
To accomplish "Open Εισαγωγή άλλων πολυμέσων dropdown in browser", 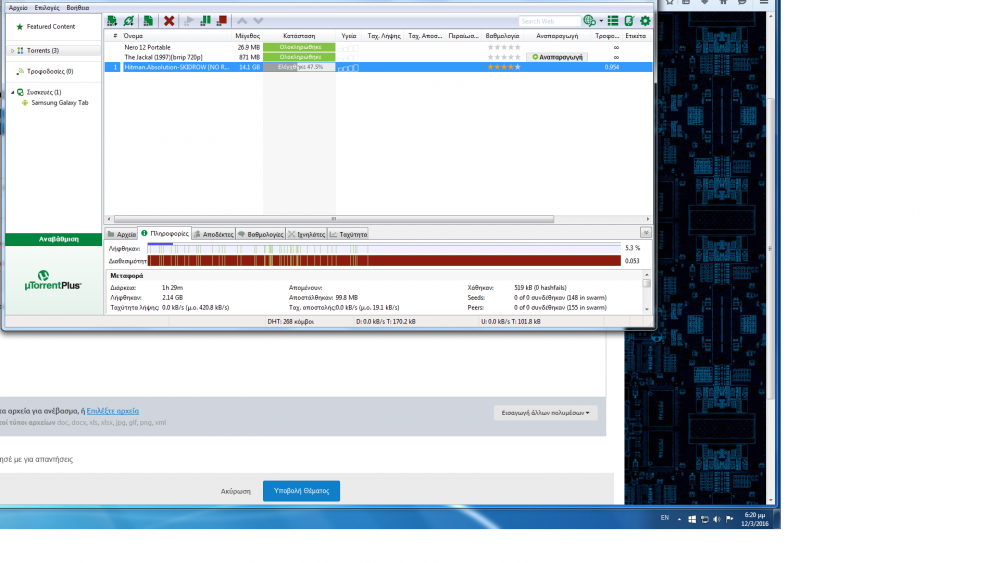I will 545,413.
